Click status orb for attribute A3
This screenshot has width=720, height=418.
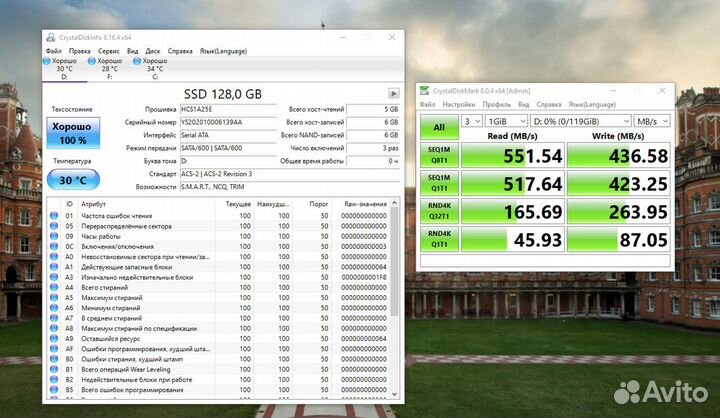[54, 277]
